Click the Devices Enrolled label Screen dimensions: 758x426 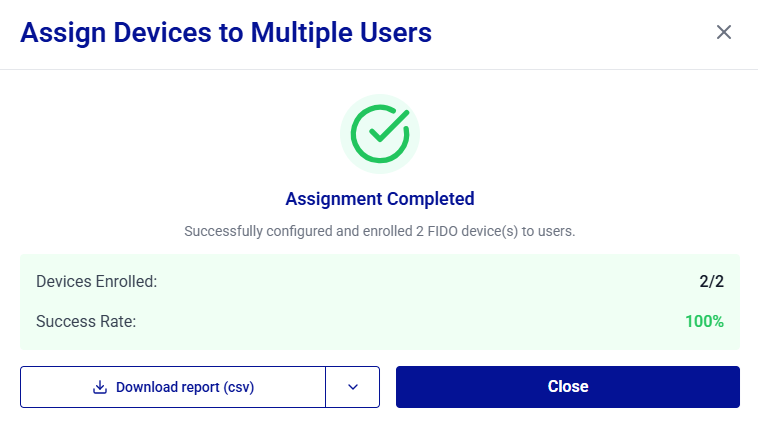tap(97, 281)
